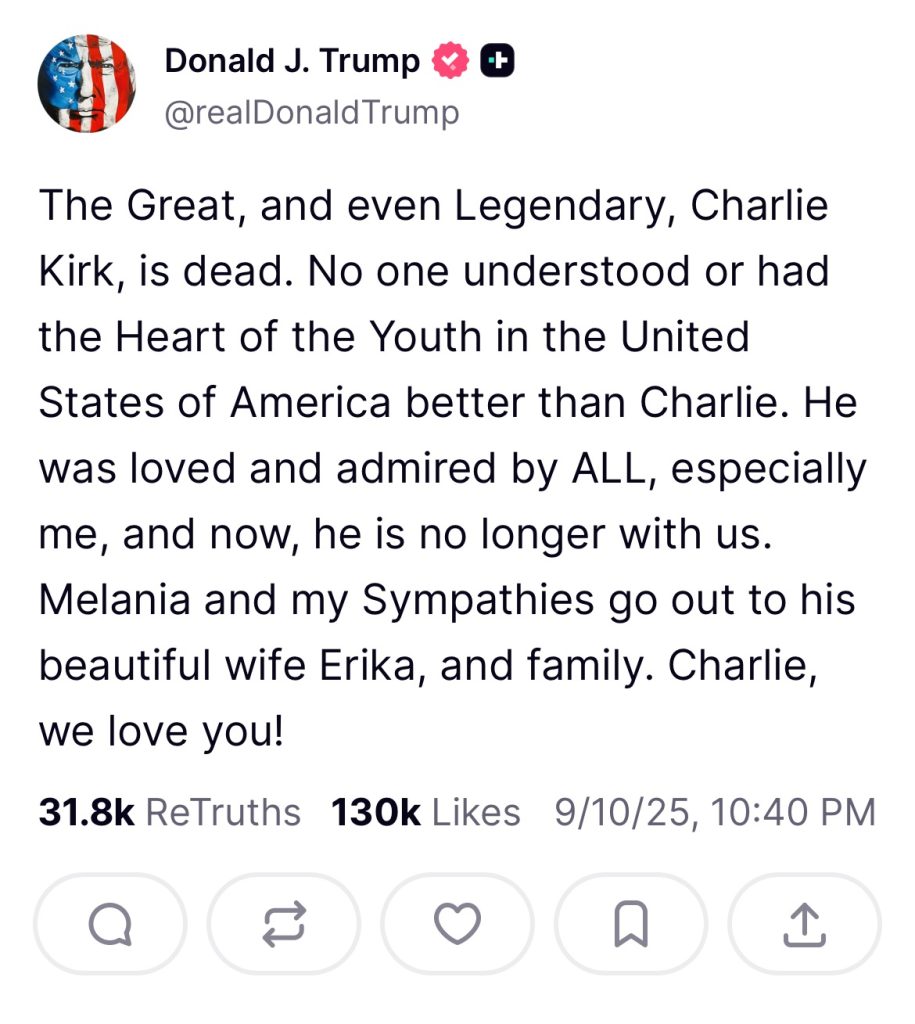Click the black plus badge beside name
This screenshot has height=1024, width=915.
[x=497, y=62]
